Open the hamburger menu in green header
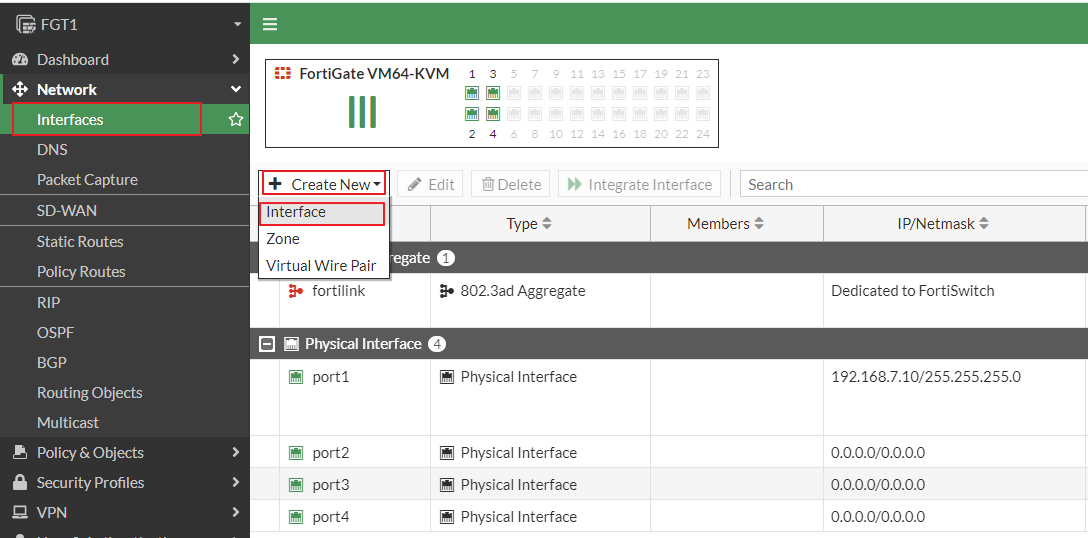Image resolution: width=1088 pixels, height=538 pixels. pyautogui.click(x=270, y=24)
